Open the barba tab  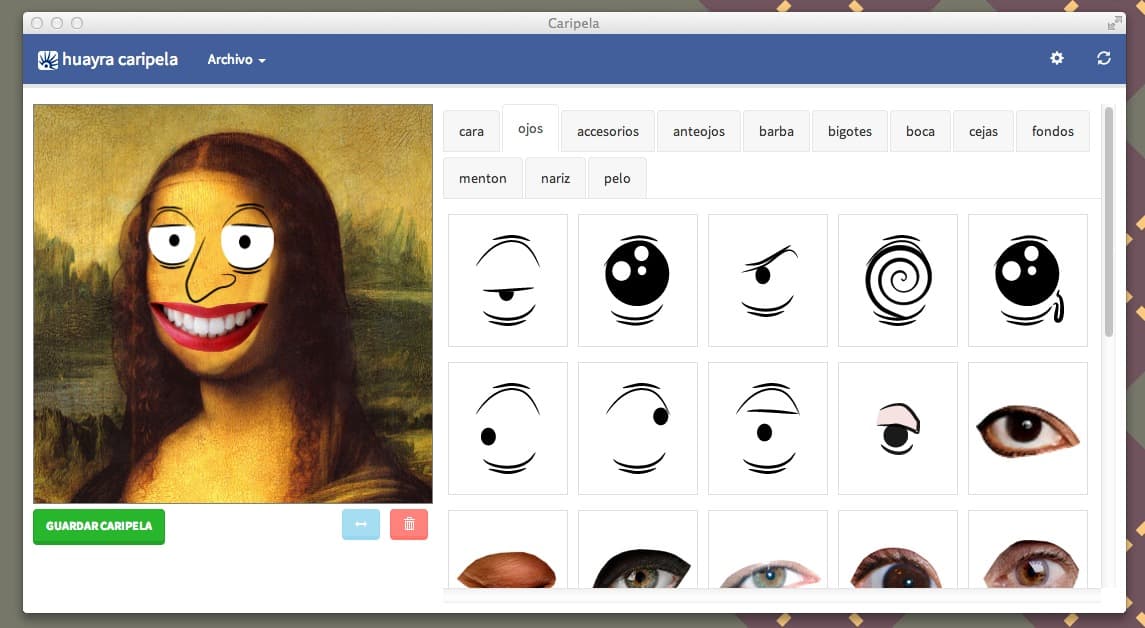pyautogui.click(x=776, y=131)
